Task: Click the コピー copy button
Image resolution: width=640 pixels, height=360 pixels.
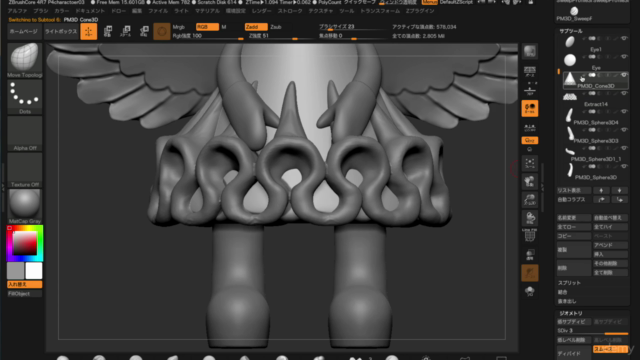Action: pos(574,236)
